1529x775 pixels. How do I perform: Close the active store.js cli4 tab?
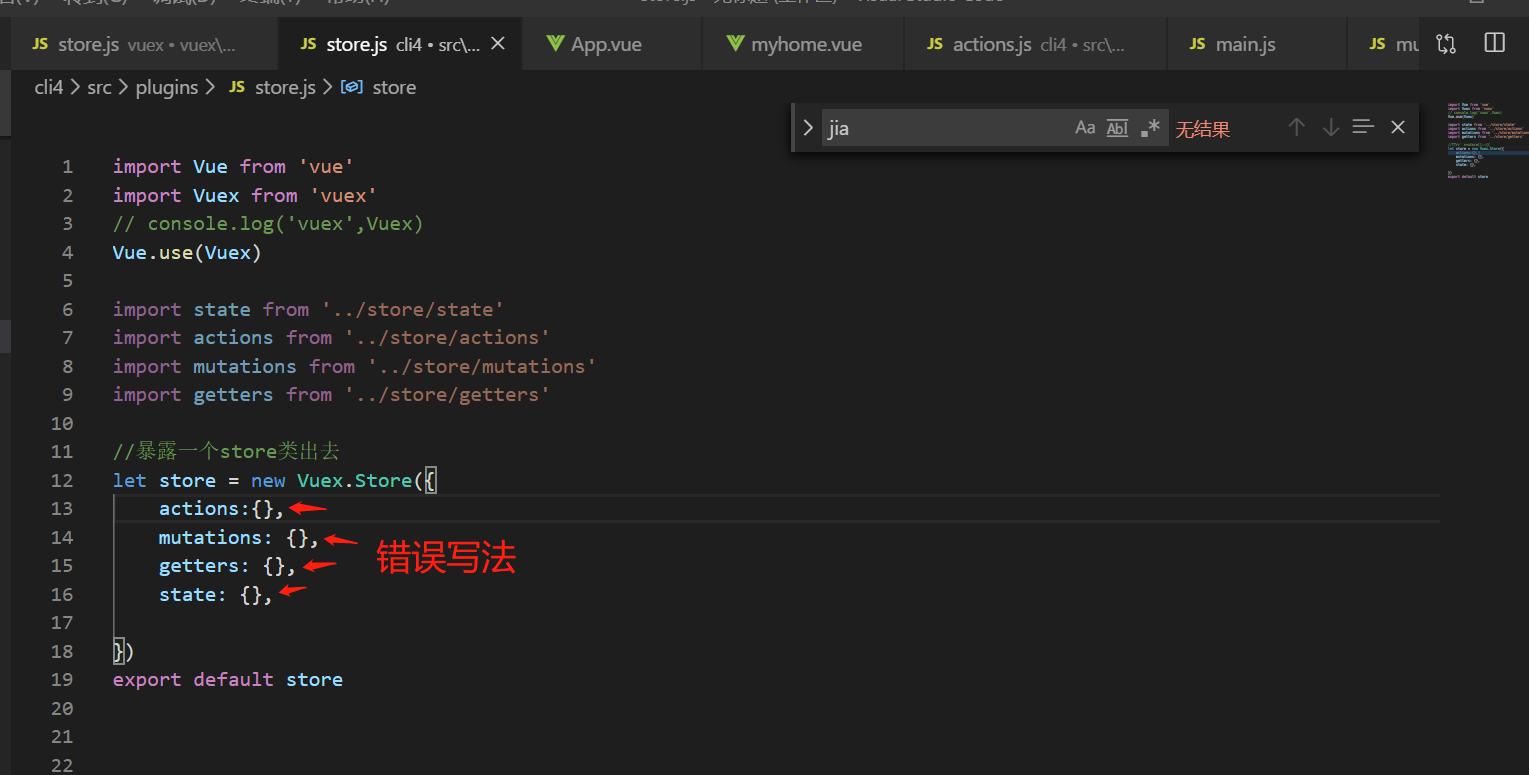tap(498, 44)
